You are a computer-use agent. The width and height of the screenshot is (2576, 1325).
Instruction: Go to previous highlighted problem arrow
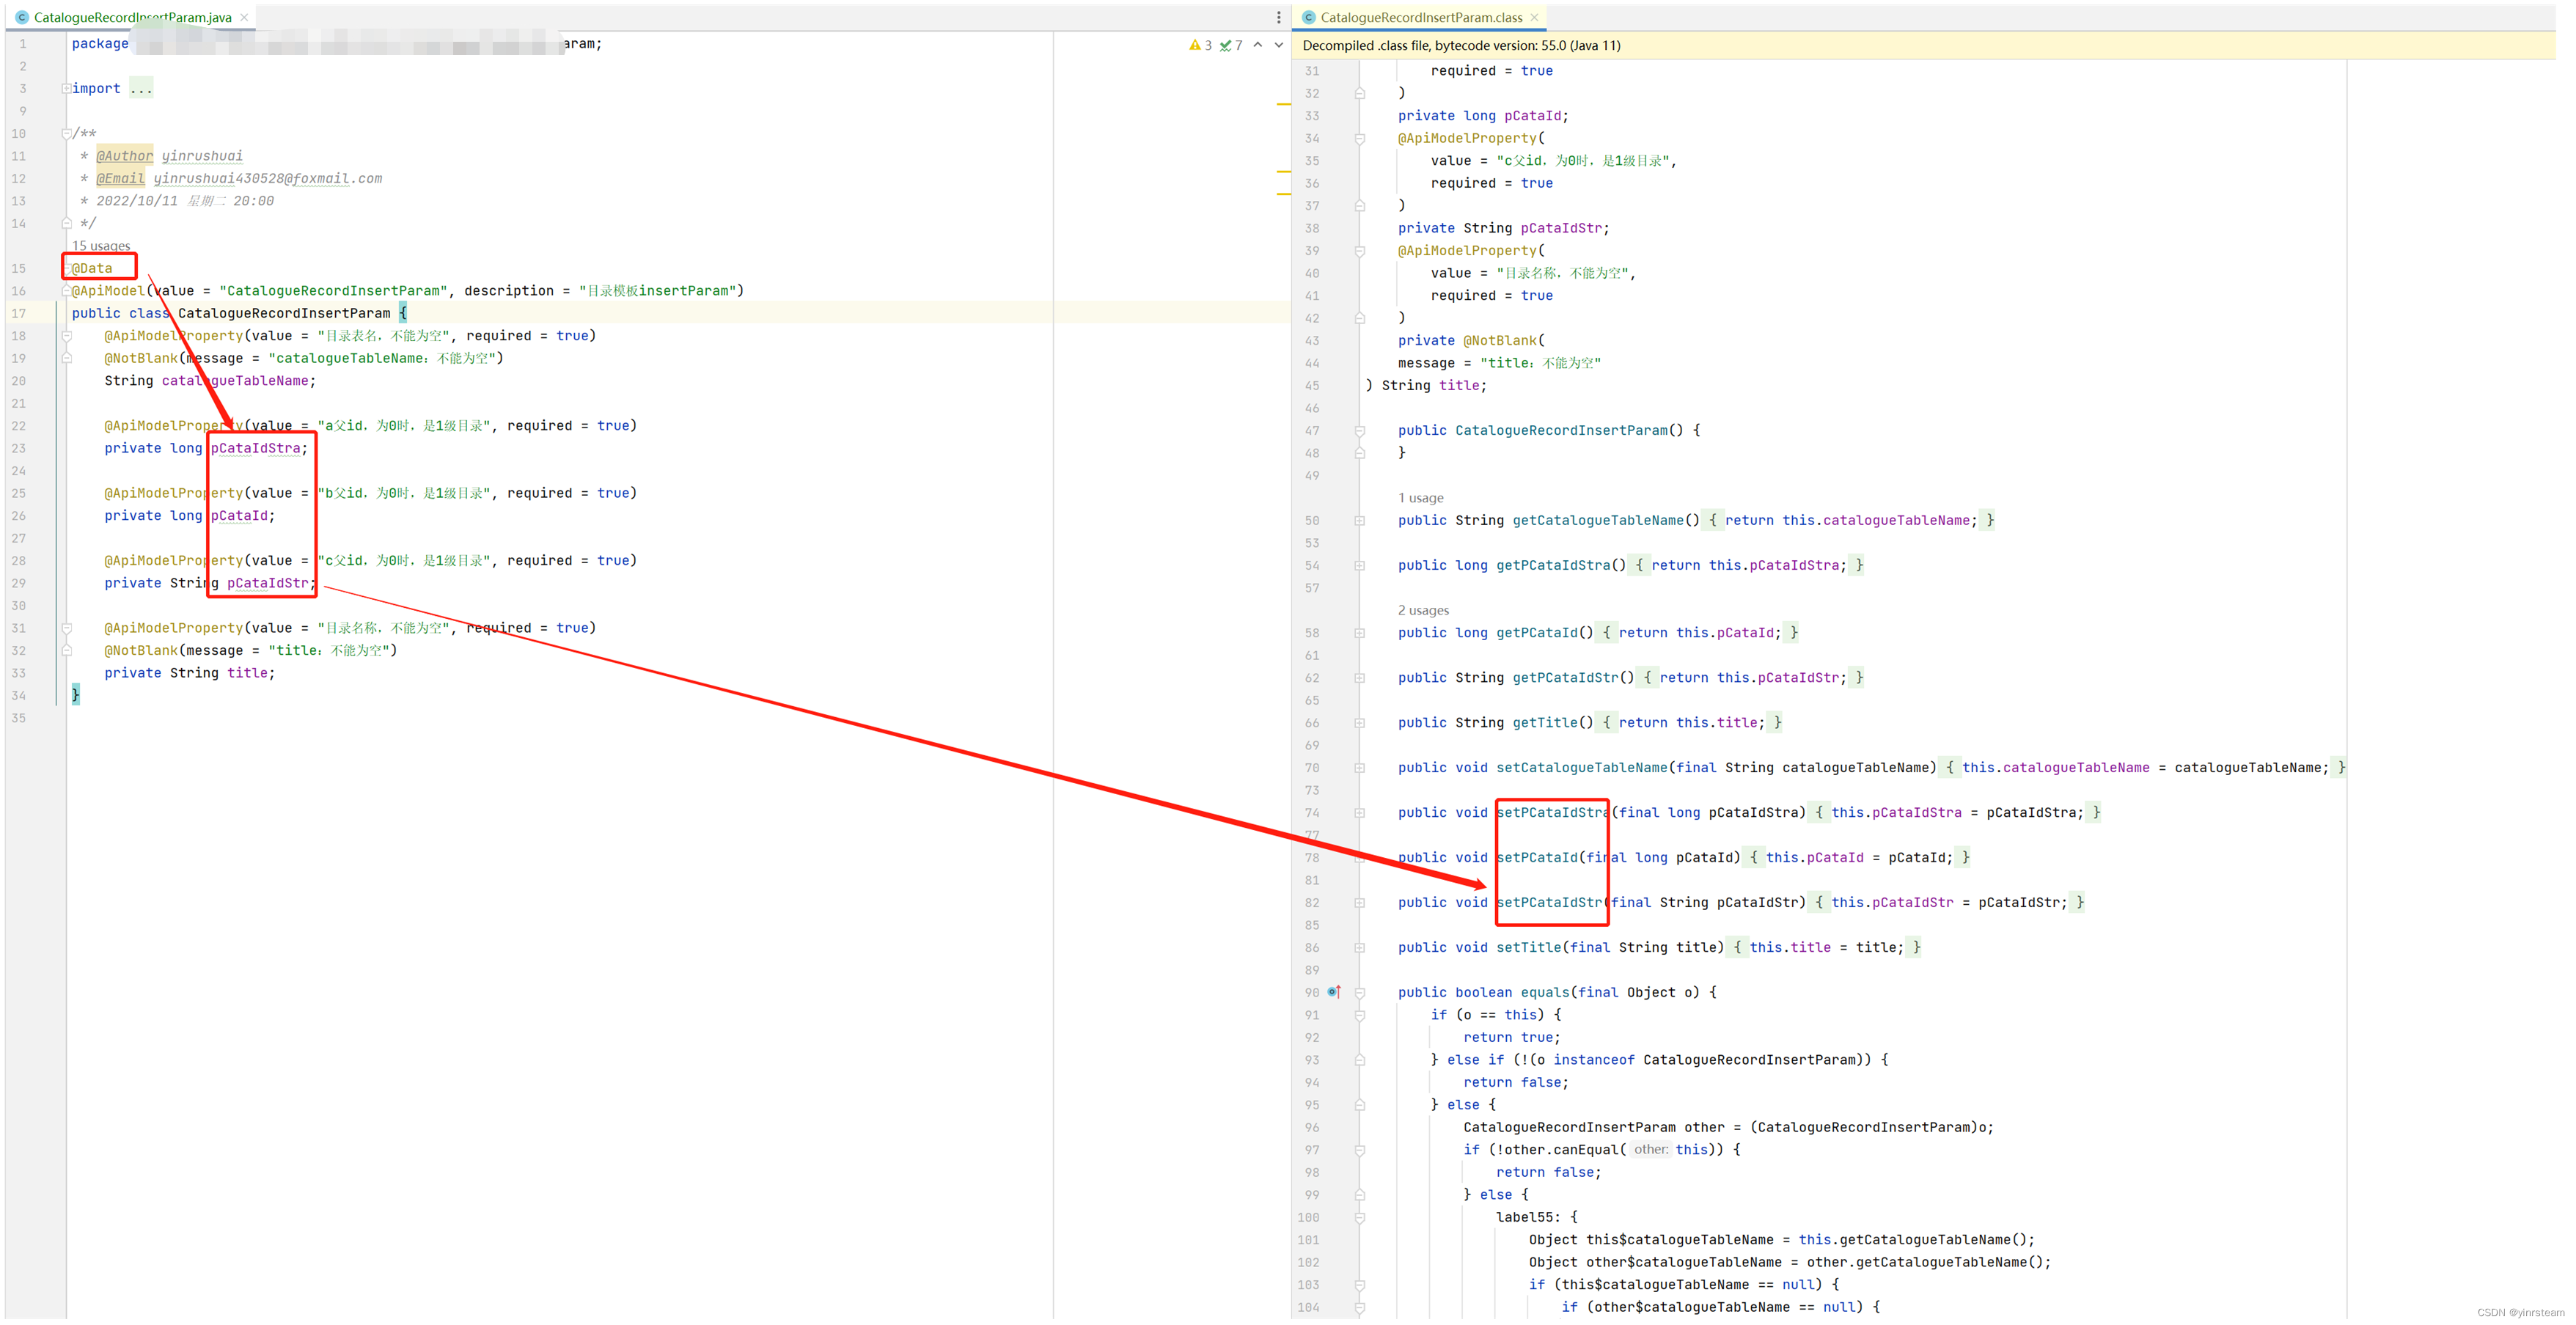[x=1258, y=45]
